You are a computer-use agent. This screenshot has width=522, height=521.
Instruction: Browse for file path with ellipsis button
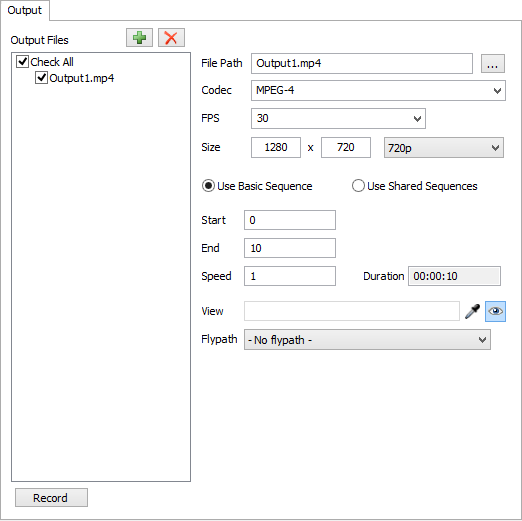[493, 63]
